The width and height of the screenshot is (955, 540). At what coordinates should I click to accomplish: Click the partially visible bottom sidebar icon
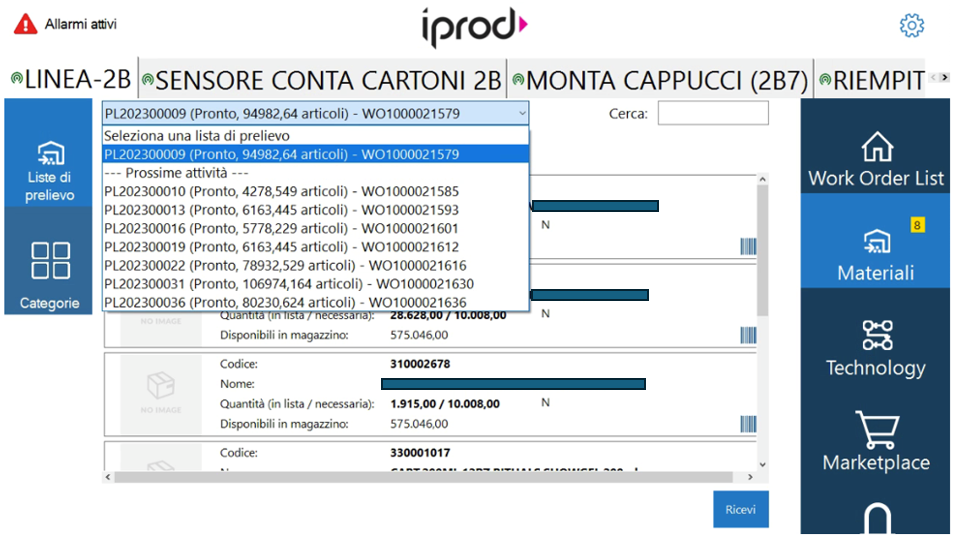click(x=877, y=518)
